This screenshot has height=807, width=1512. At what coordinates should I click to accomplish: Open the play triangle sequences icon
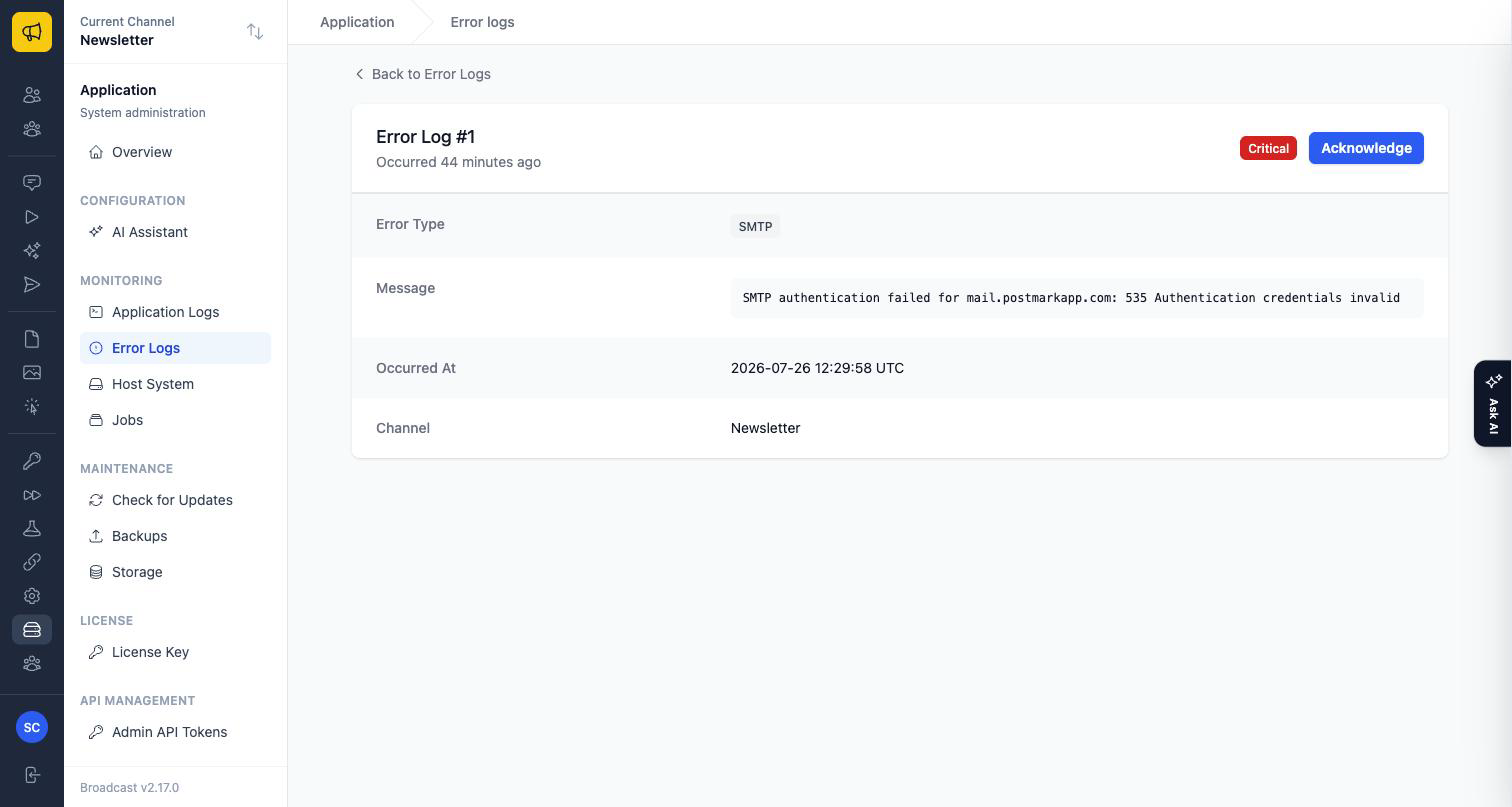click(x=32, y=217)
